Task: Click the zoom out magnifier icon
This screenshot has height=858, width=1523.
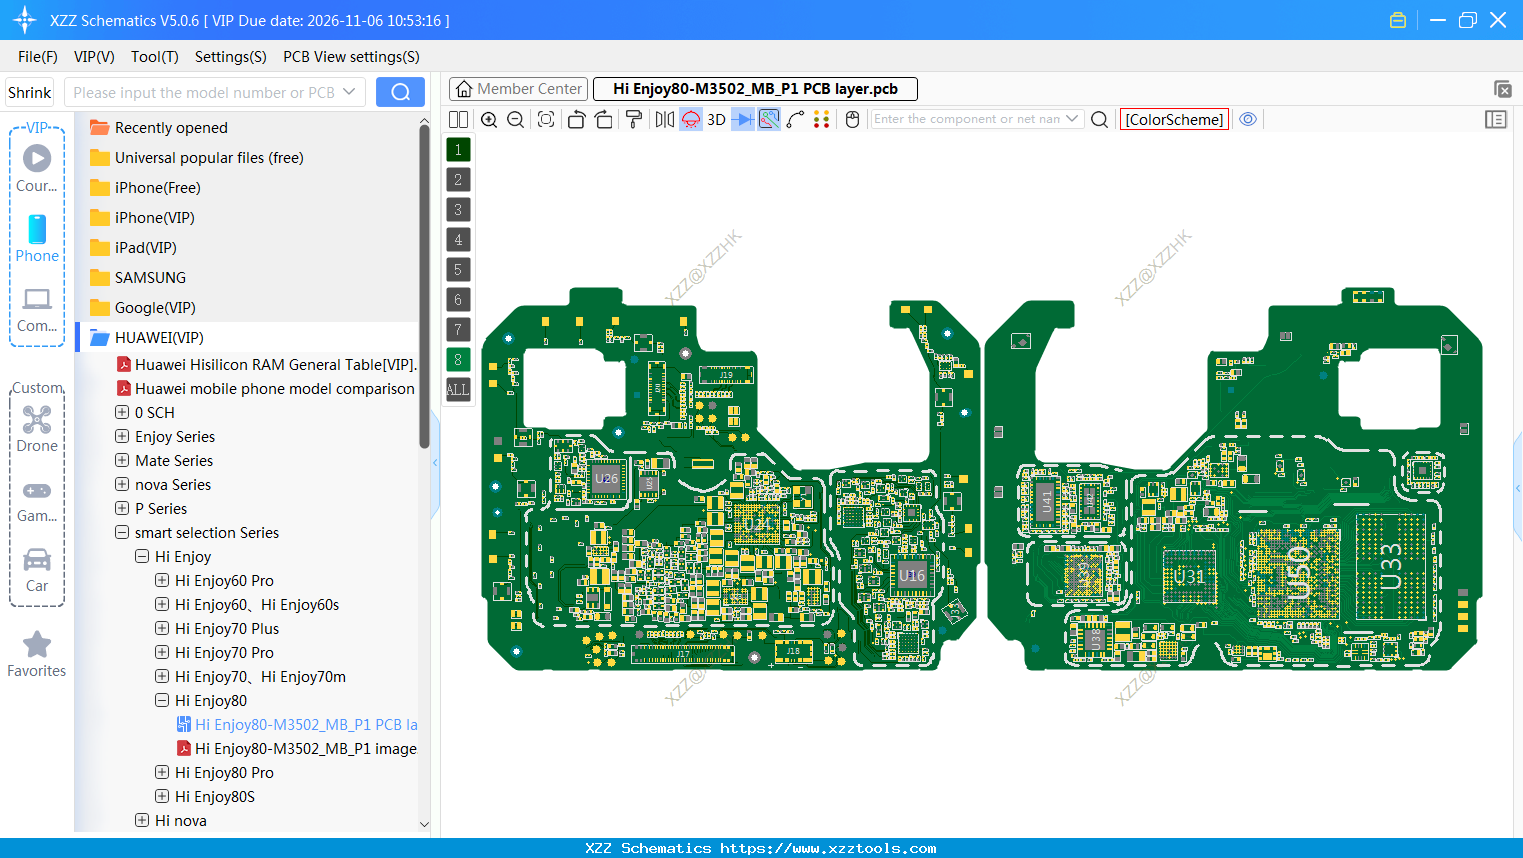Action: (x=514, y=119)
